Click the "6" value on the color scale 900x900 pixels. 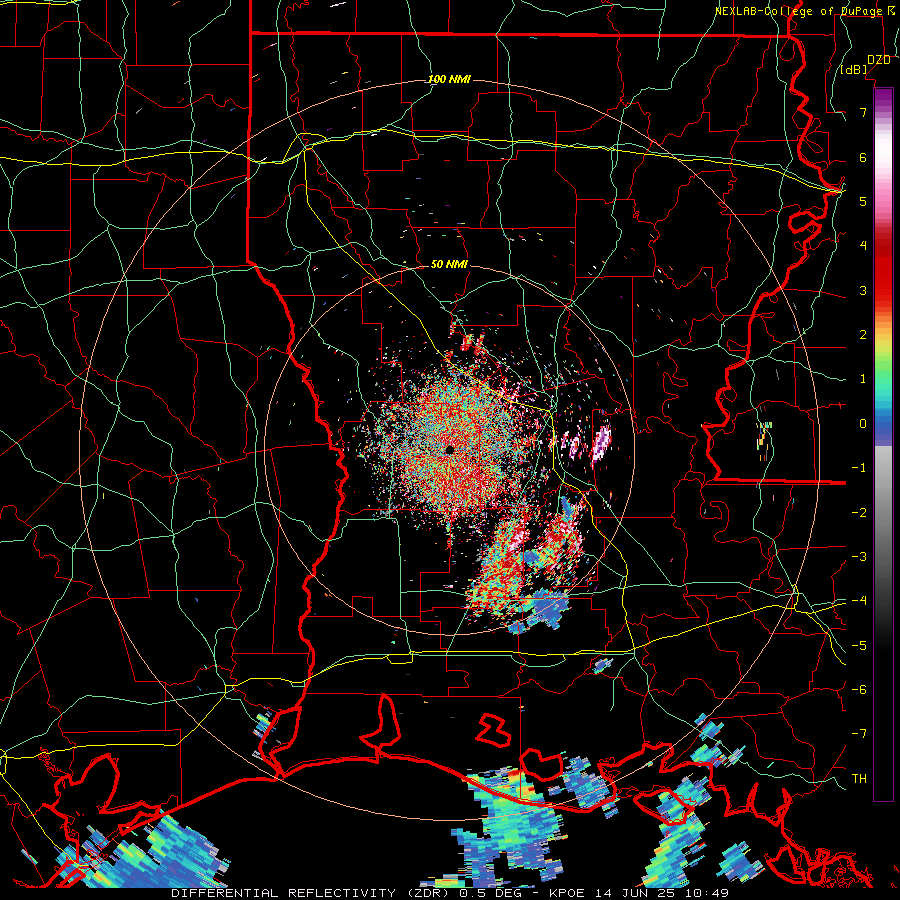(x=863, y=157)
